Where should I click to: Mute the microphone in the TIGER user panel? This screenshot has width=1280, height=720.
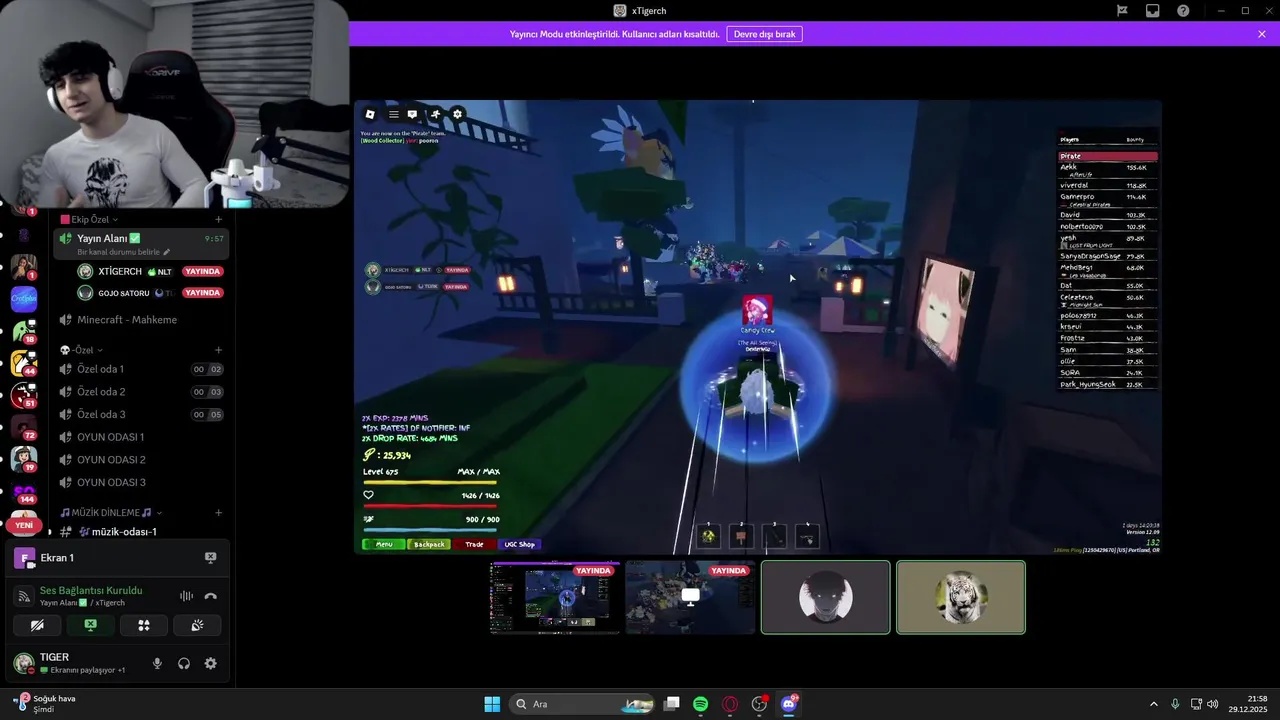click(157, 663)
